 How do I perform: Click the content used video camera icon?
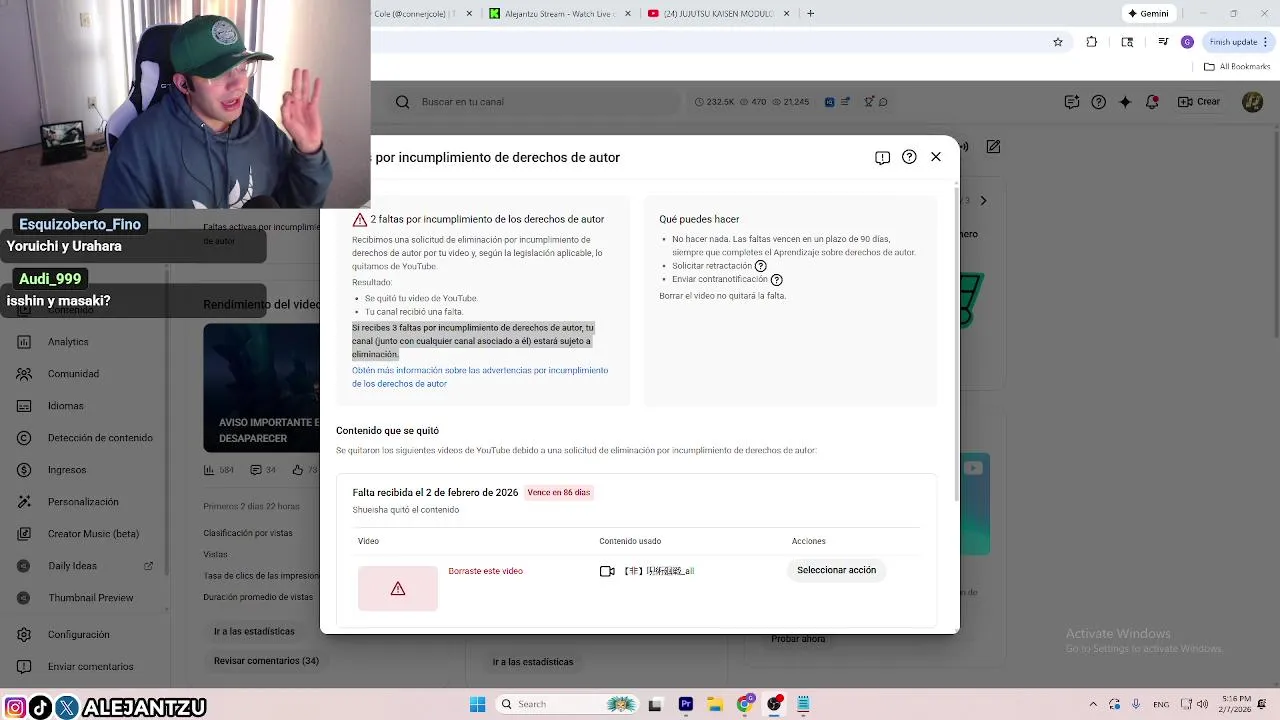click(x=607, y=571)
